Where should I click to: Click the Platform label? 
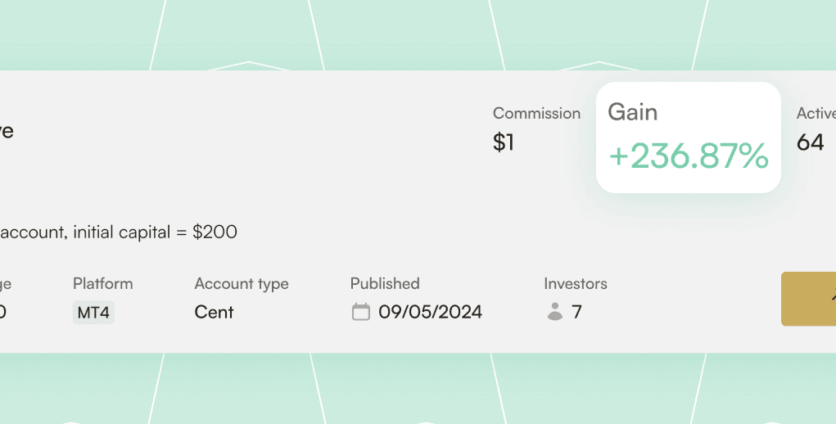click(x=103, y=284)
